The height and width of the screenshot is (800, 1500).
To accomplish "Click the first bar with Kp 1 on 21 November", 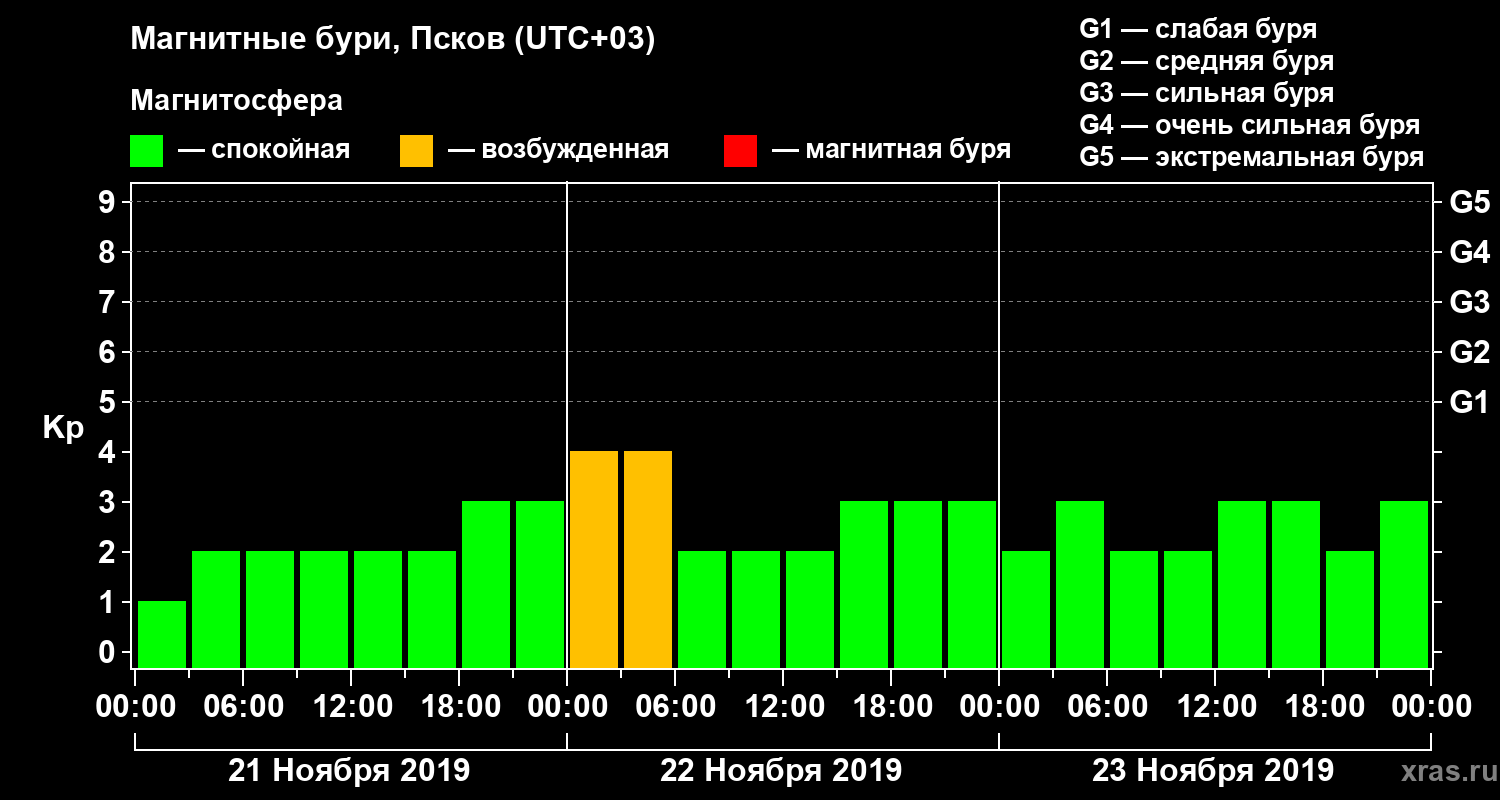I will [162, 634].
